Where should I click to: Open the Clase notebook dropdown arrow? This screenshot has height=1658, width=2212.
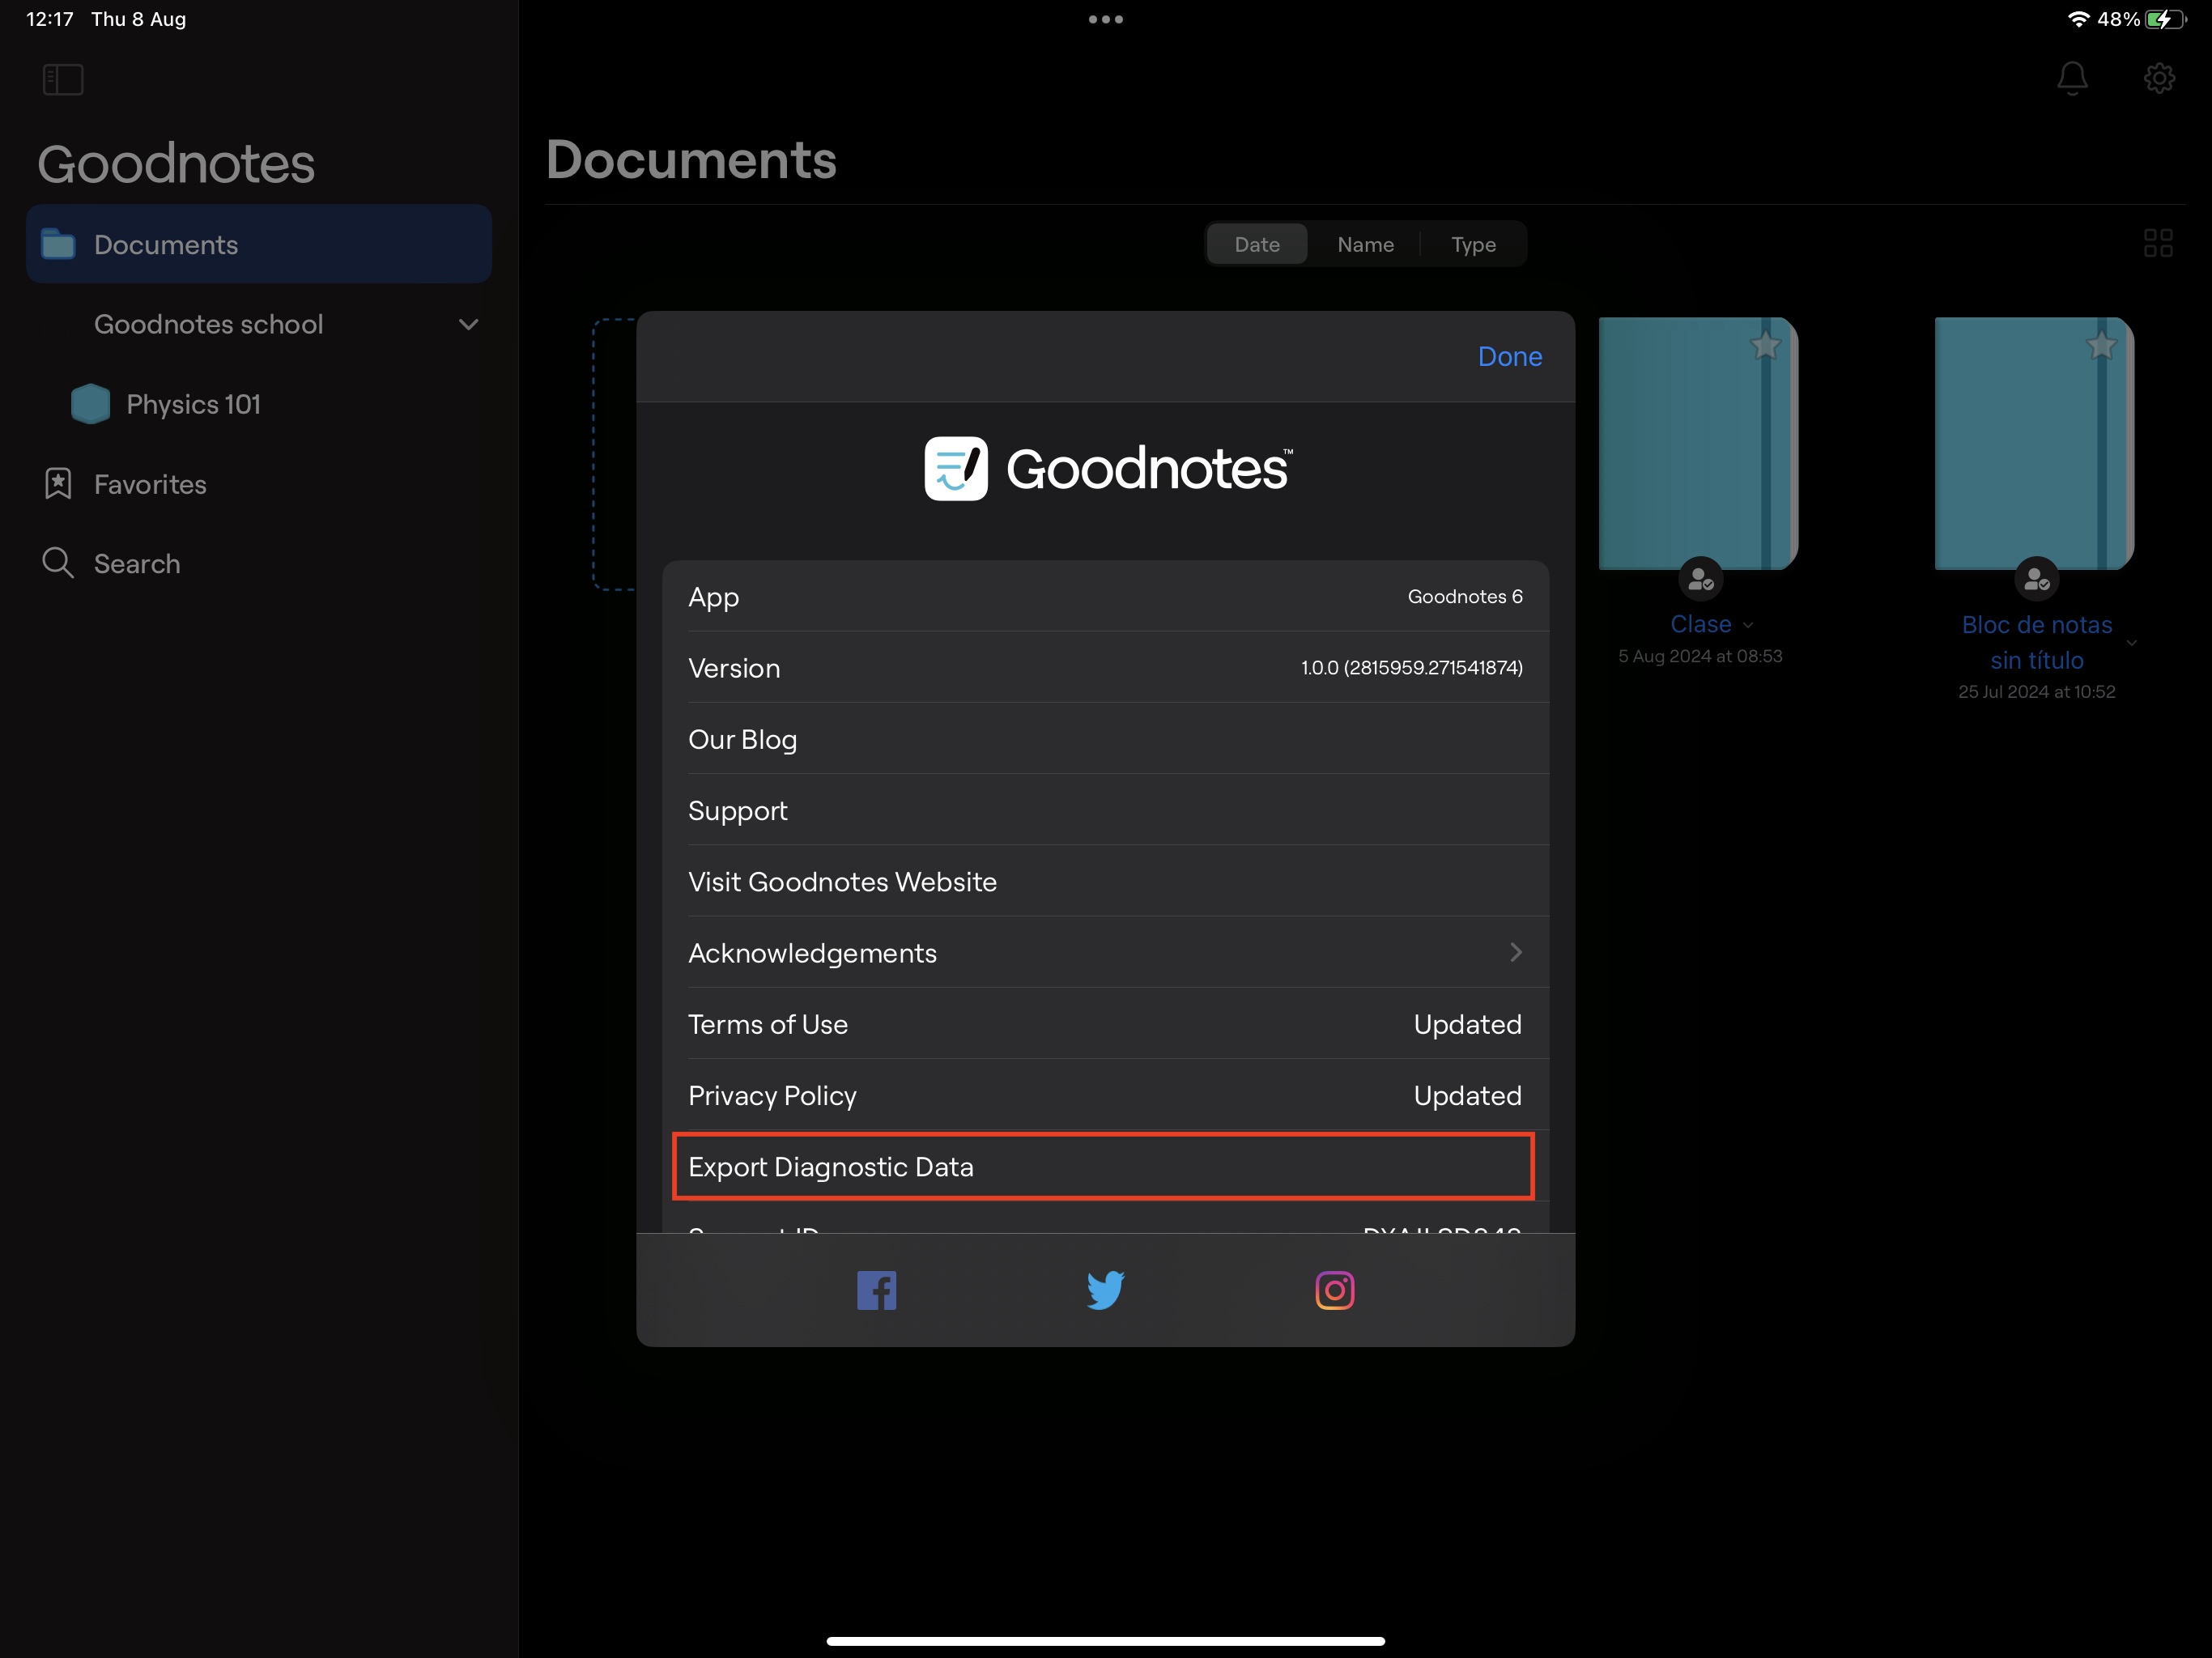tap(1748, 626)
